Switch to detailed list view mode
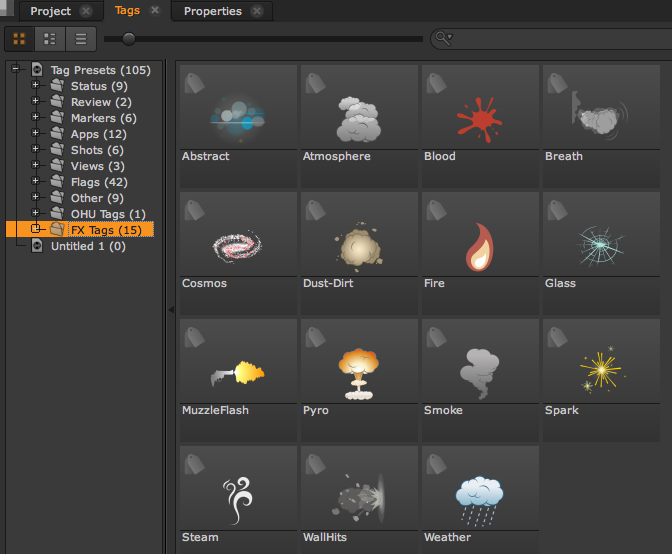672x554 pixels. pyautogui.click(x=49, y=39)
